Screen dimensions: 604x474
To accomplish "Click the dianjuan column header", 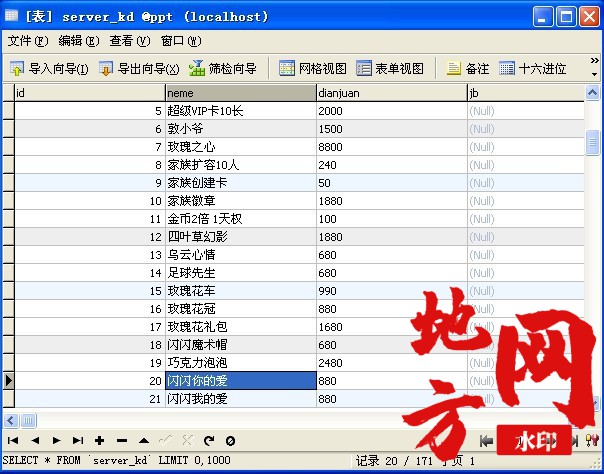I will pyautogui.click(x=392, y=93).
